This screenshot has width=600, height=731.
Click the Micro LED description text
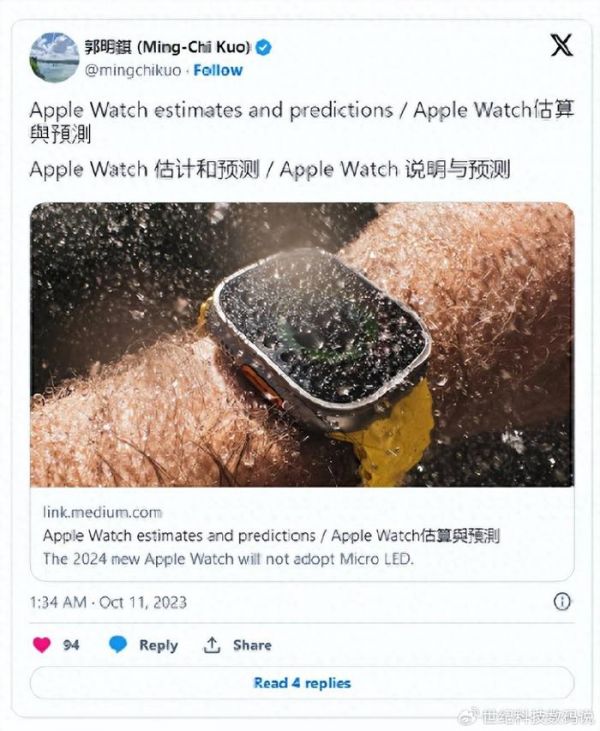pyautogui.click(x=228, y=559)
